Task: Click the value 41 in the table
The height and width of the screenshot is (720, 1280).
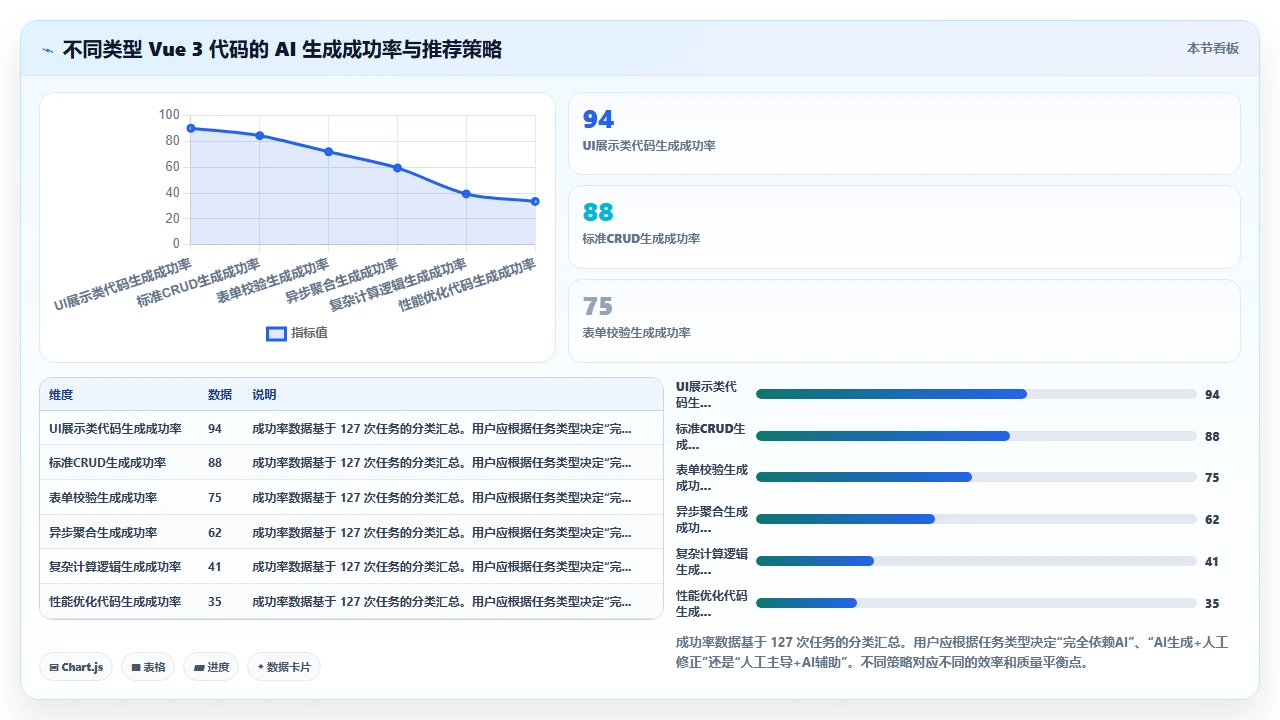Action: coord(215,567)
